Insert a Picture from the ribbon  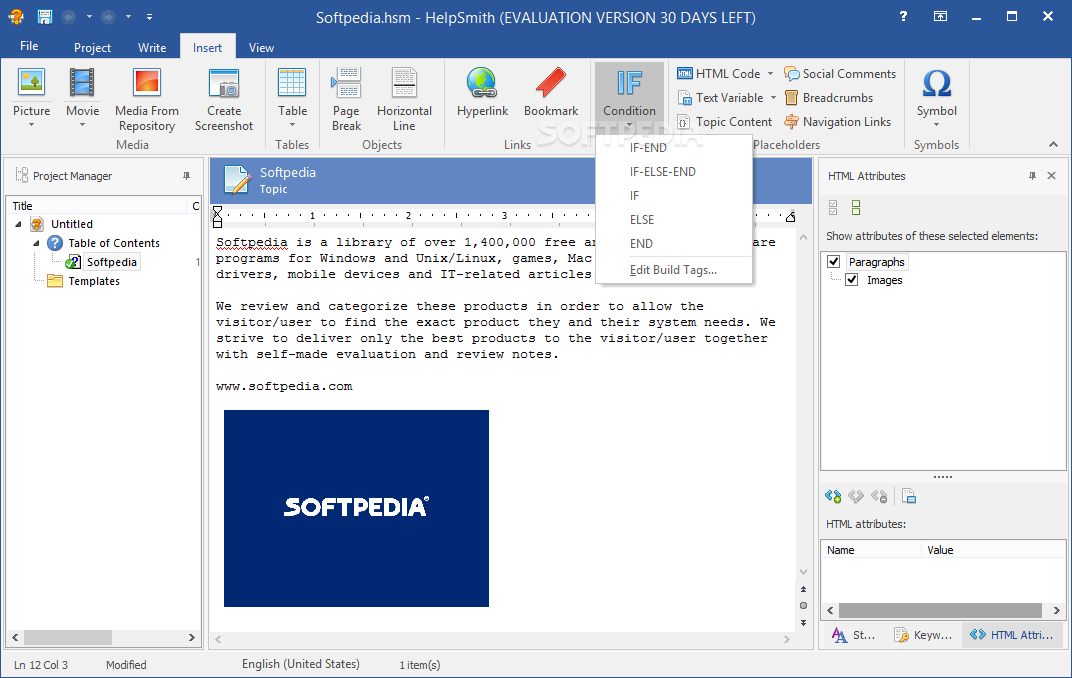pos(31,97)
